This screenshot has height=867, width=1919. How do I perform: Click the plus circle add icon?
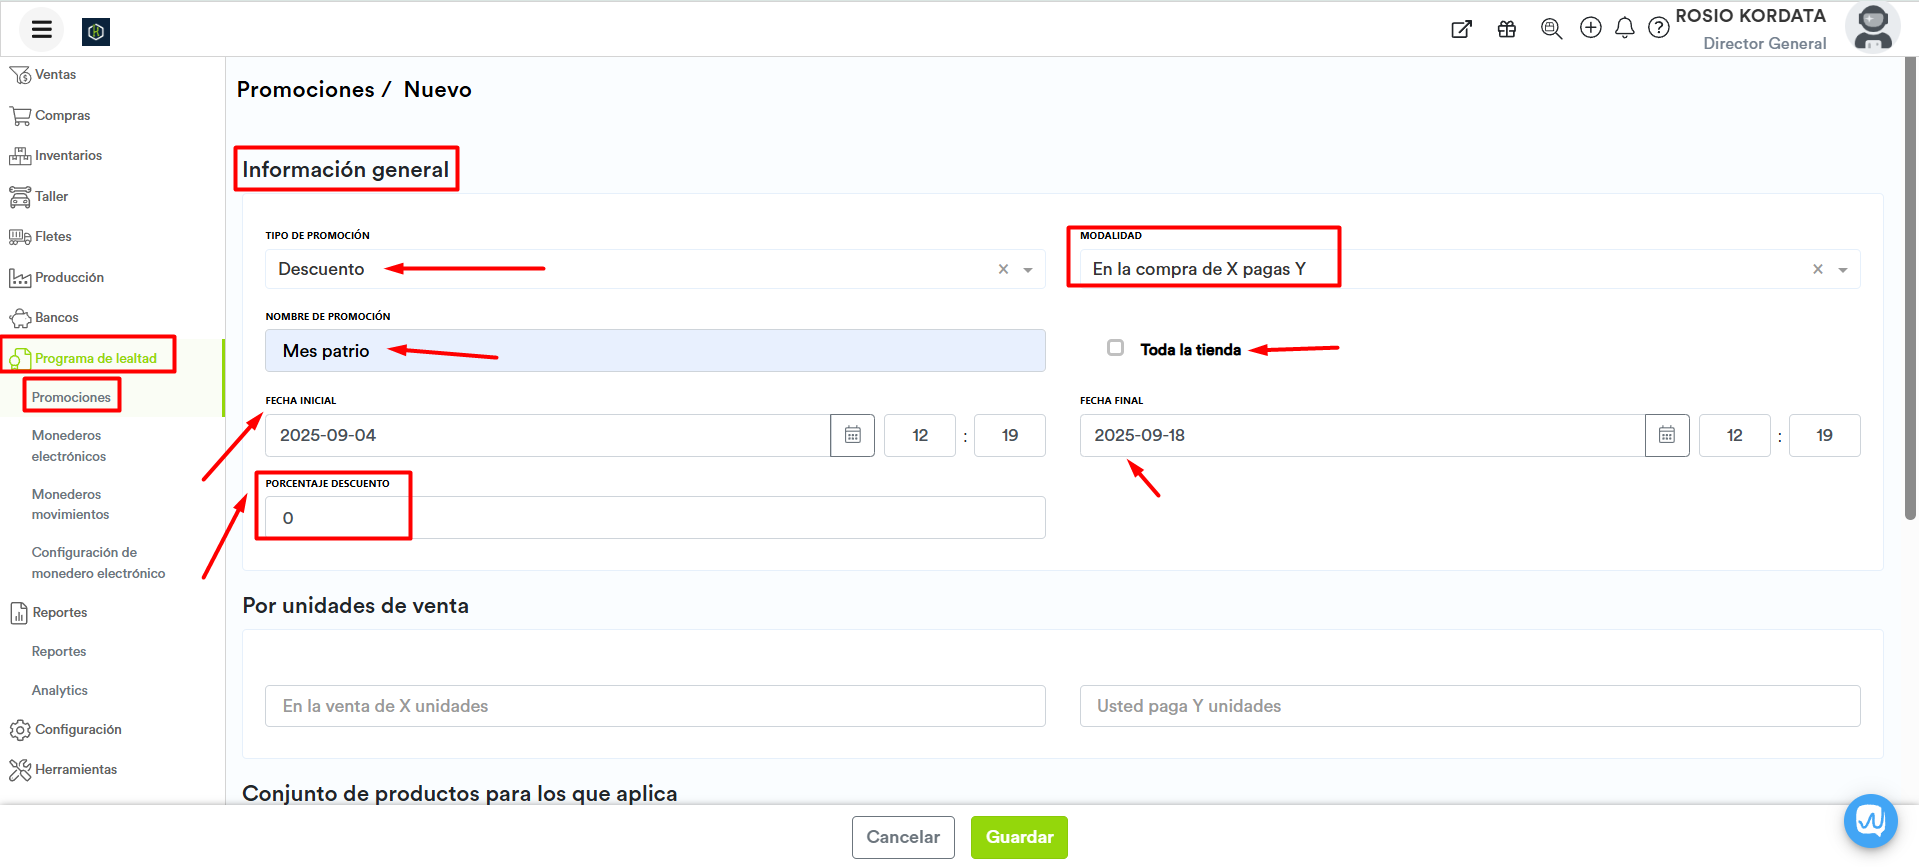(x=1590, y=28)
